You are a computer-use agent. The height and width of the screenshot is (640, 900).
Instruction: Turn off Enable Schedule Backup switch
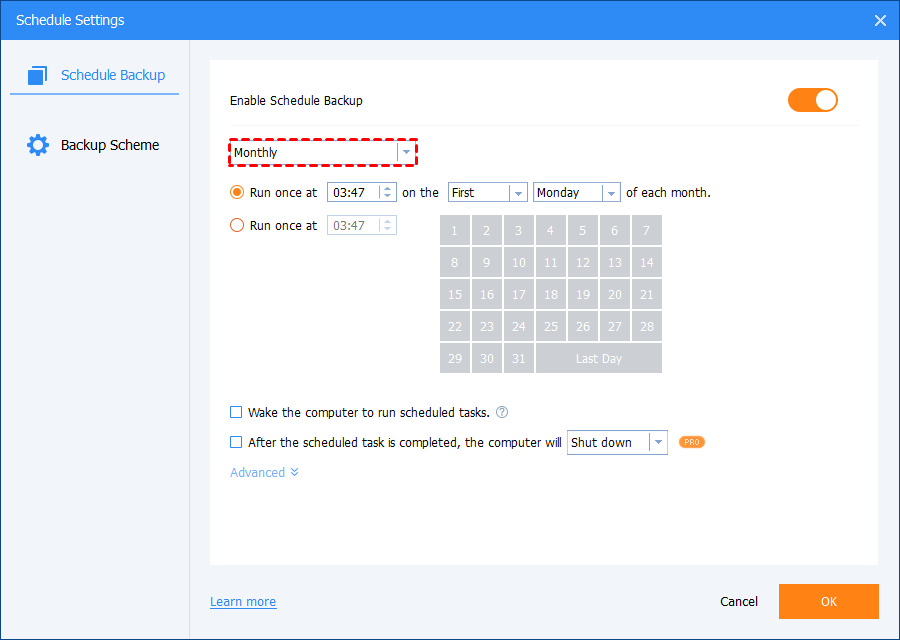[812, 100]
